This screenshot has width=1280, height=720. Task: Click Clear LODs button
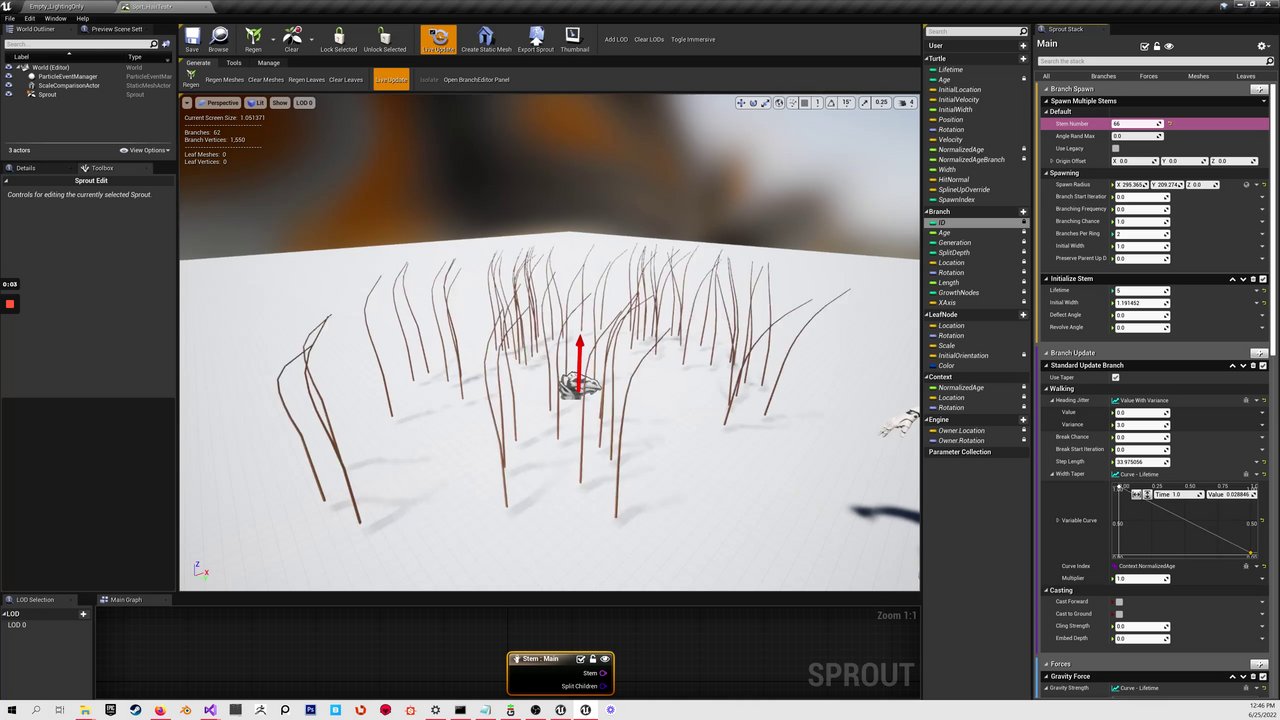pyautogui.click(x=649, y=39)
